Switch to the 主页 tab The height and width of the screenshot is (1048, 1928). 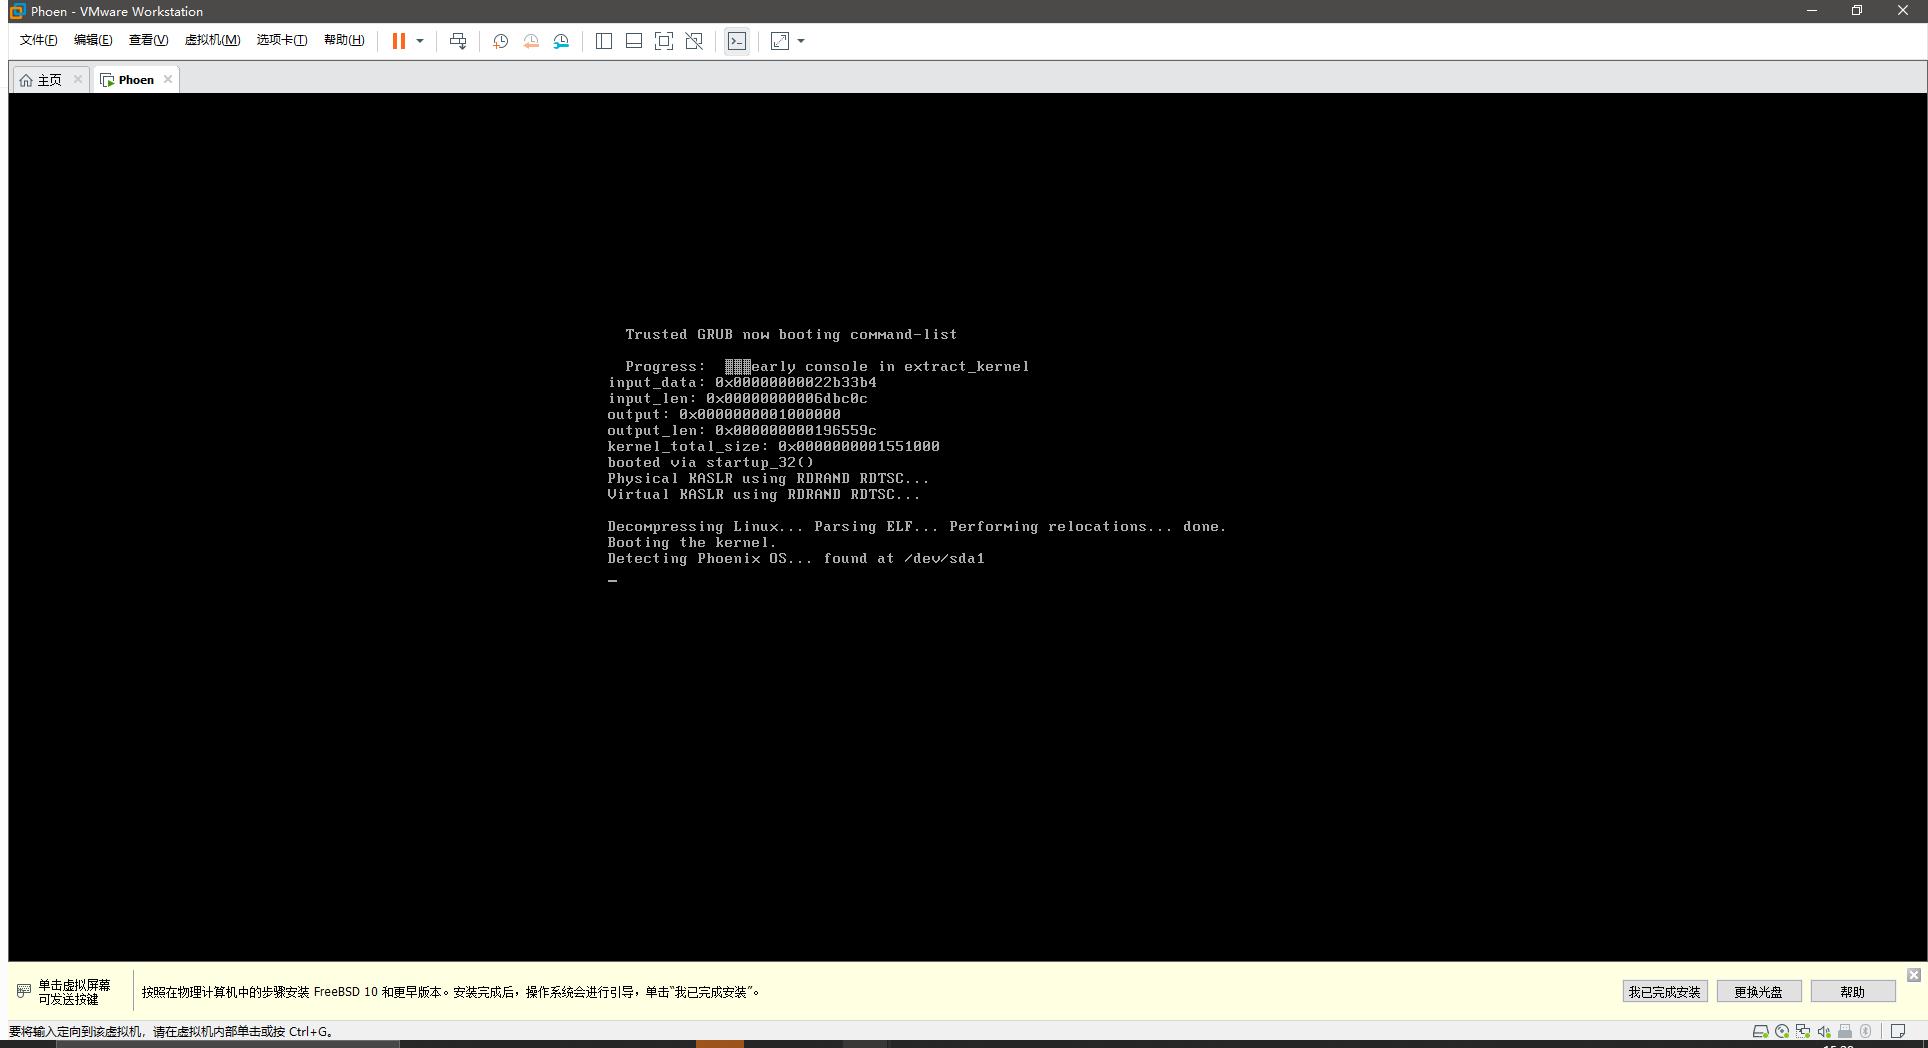click(45, 79)
